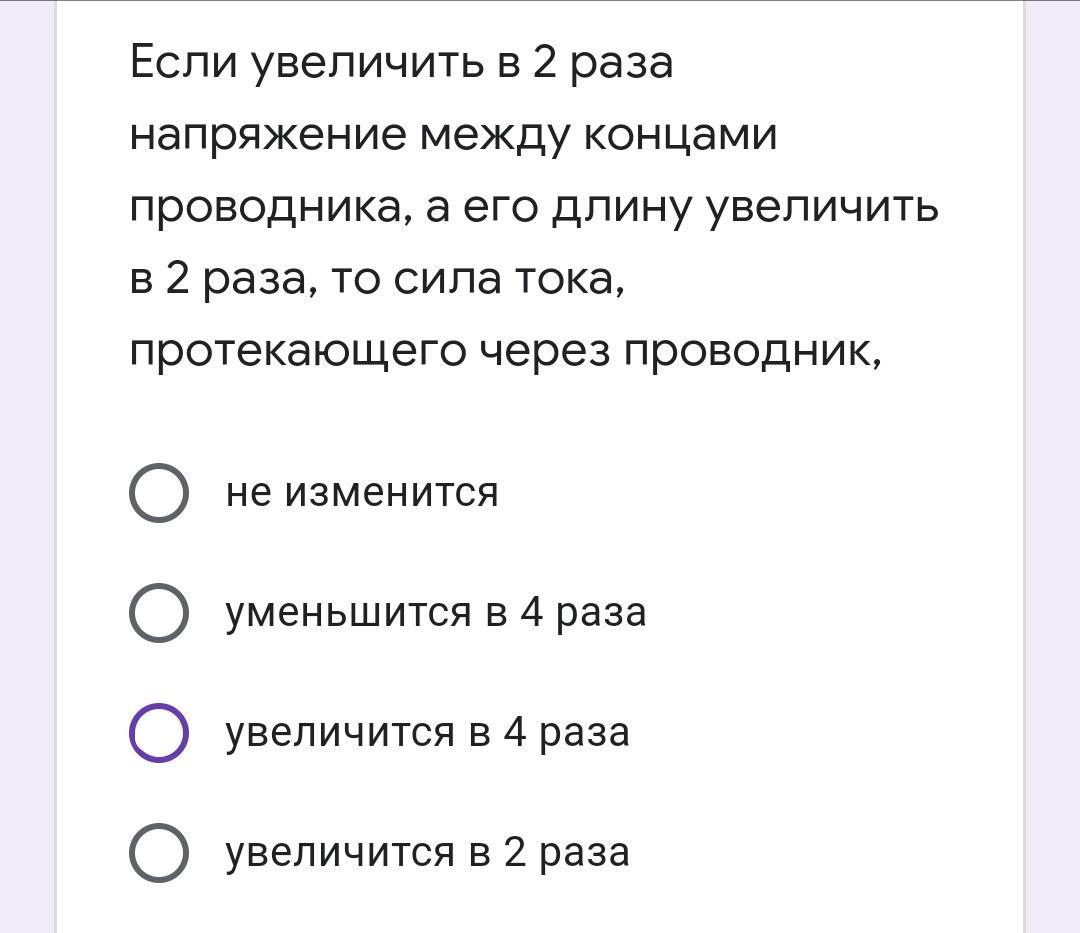Click the line 'протекающего через проводник,'
This screenshot has width=1080, height=933.
coord(506,353)
